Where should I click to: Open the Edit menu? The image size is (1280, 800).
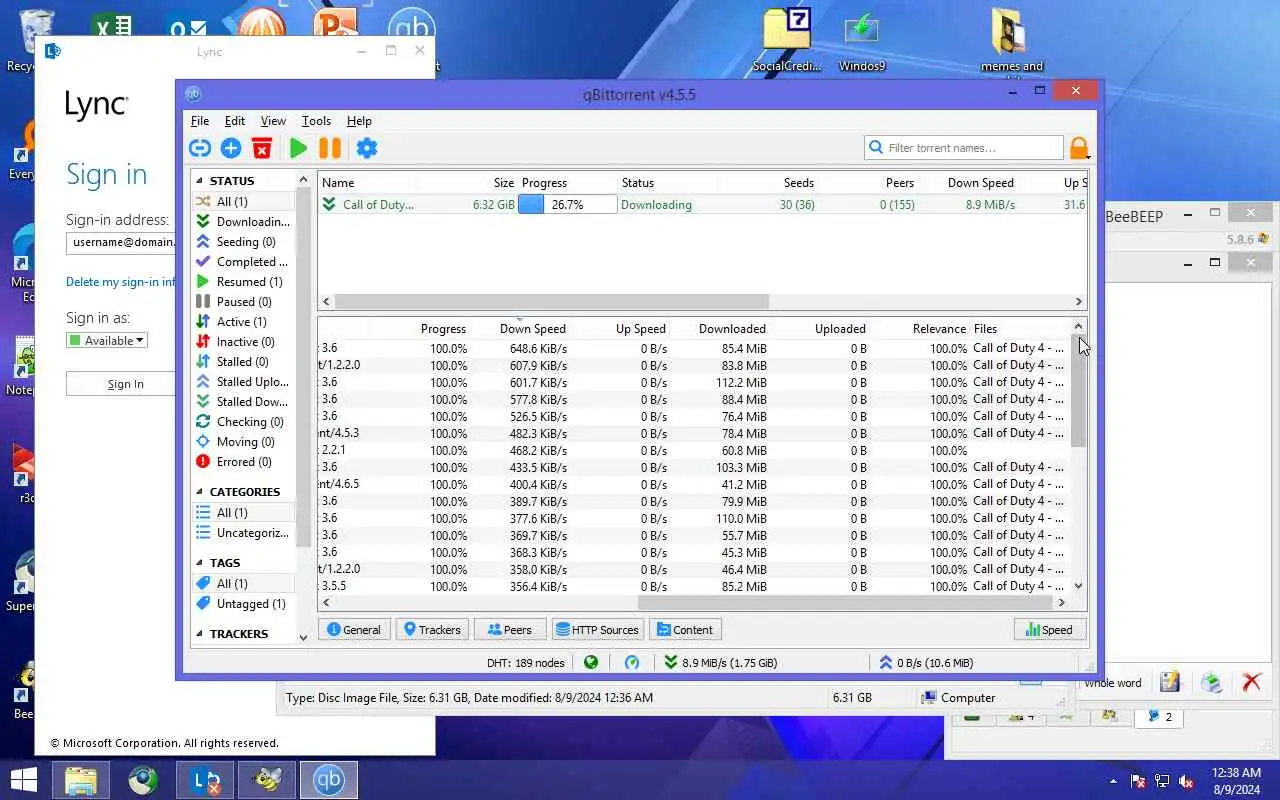click(x=235, y=121)
